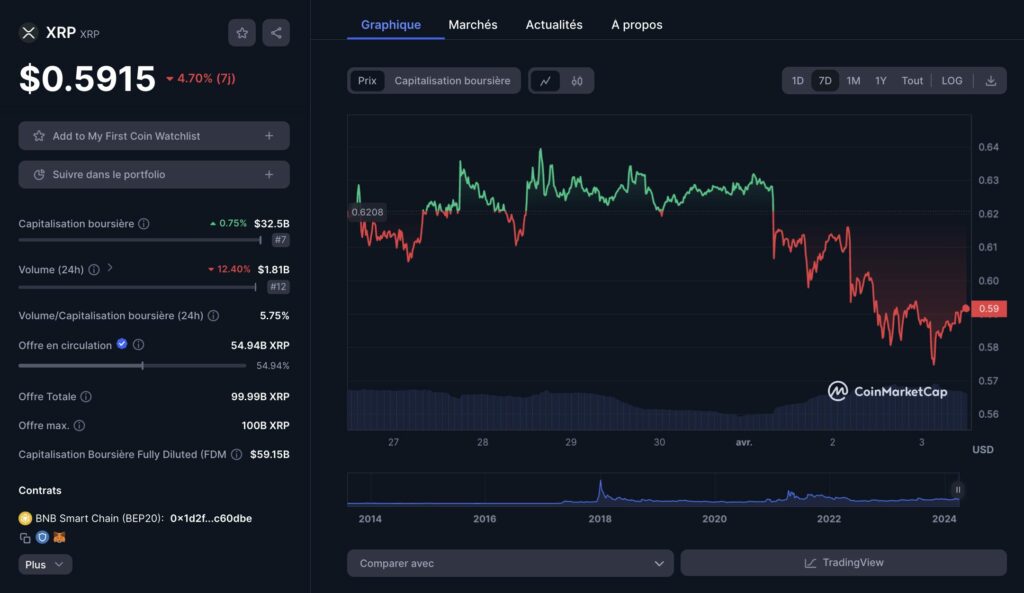Set chart range to Tout
Viewport: 1024px width, 593px height.
912,81
